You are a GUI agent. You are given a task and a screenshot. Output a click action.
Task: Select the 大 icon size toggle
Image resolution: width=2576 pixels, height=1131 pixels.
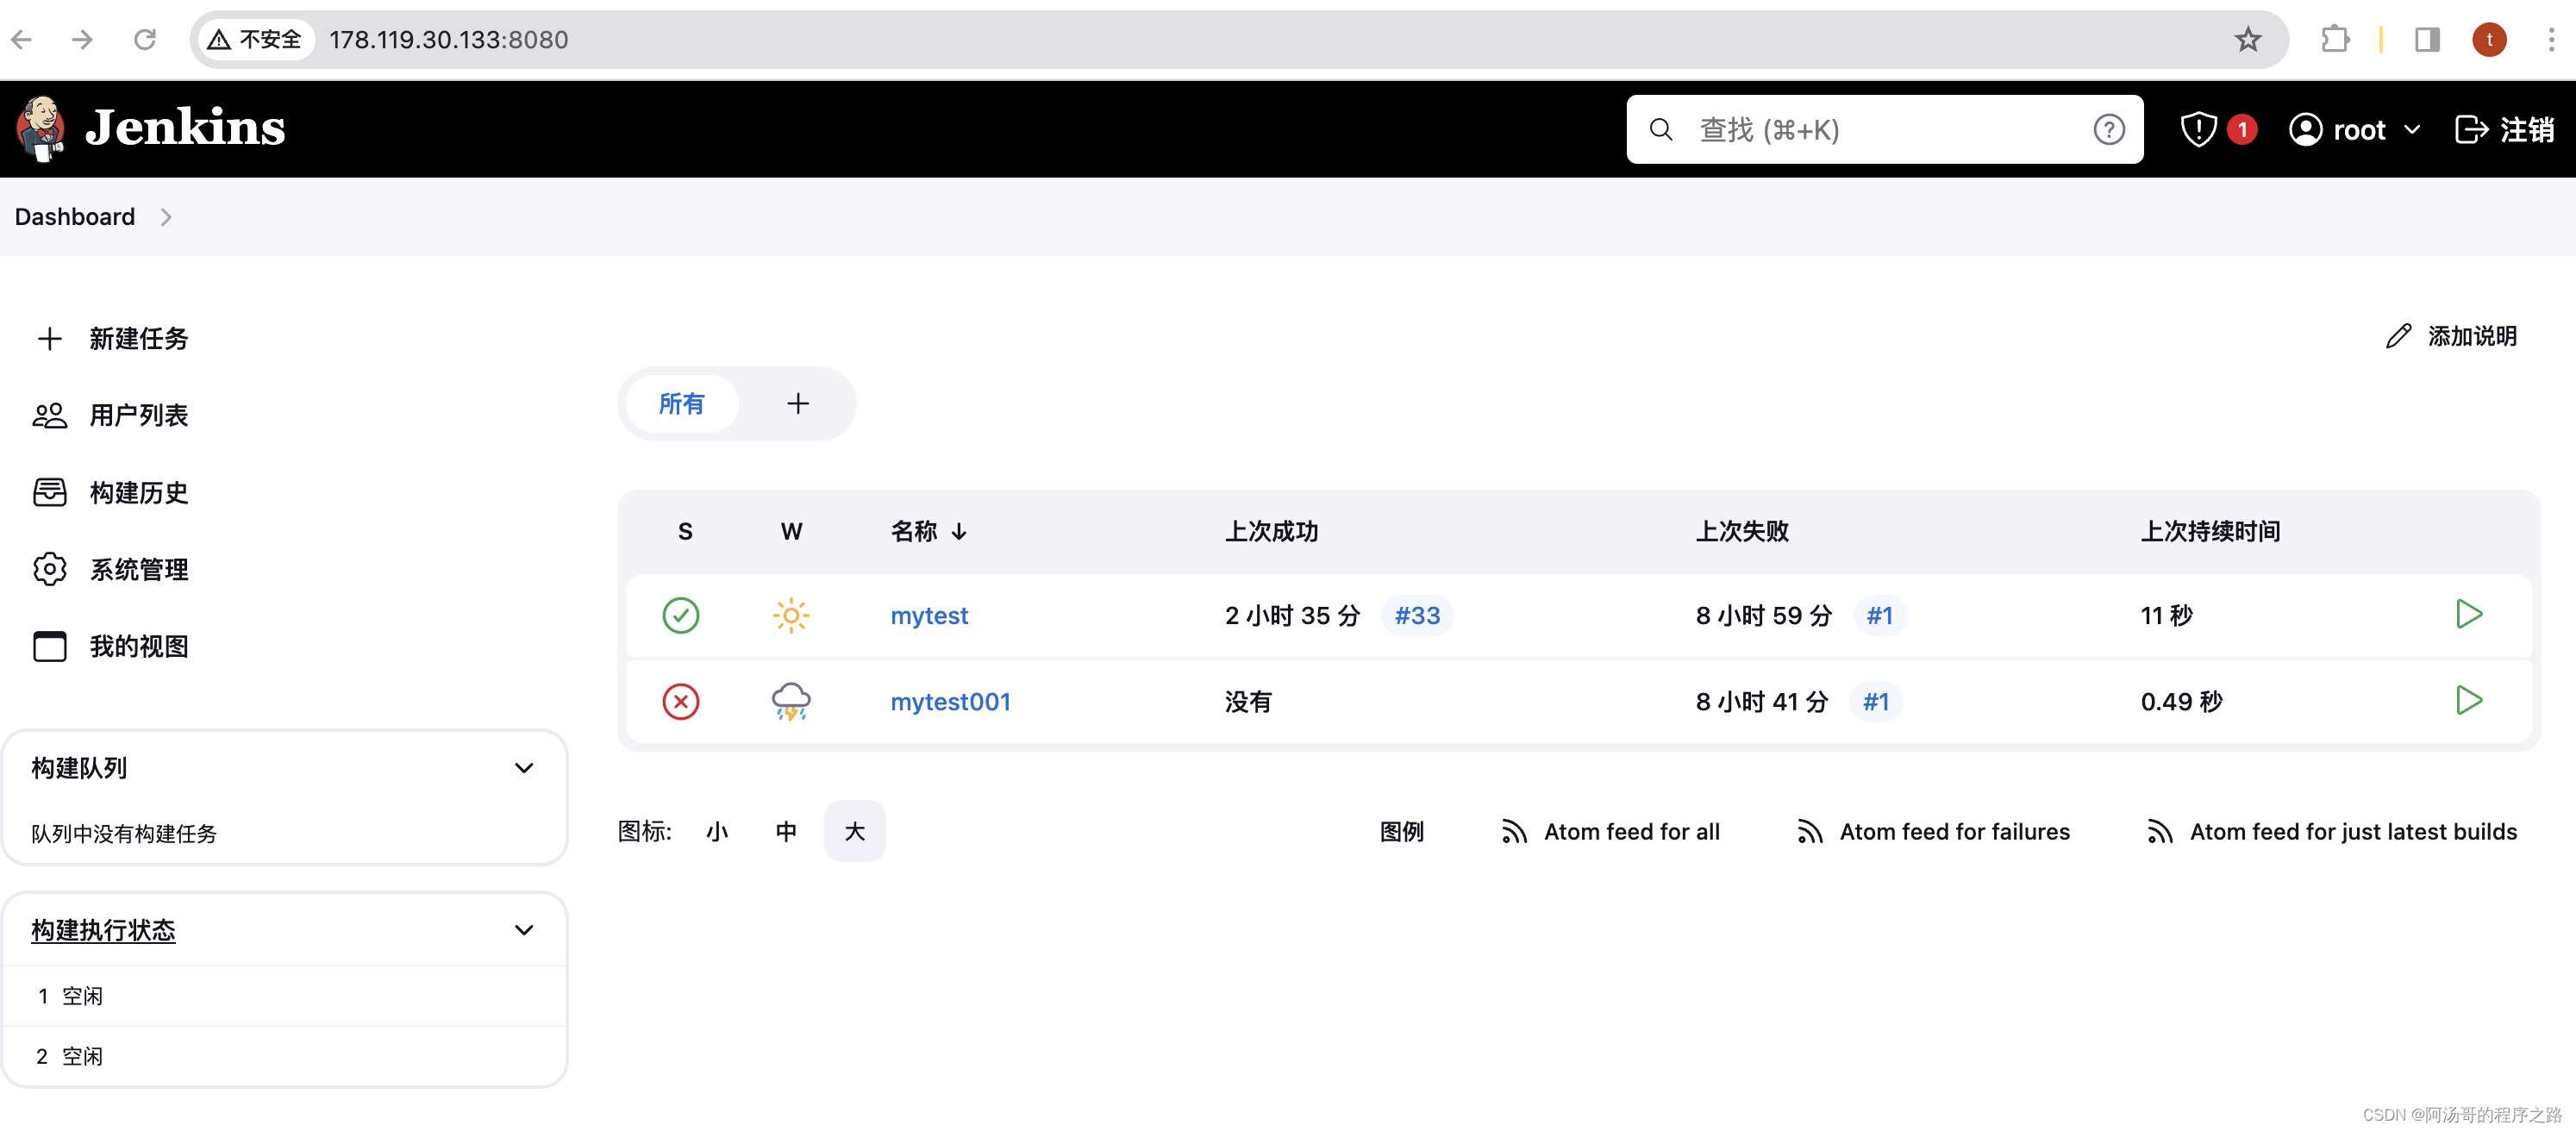tap(856, 830)
